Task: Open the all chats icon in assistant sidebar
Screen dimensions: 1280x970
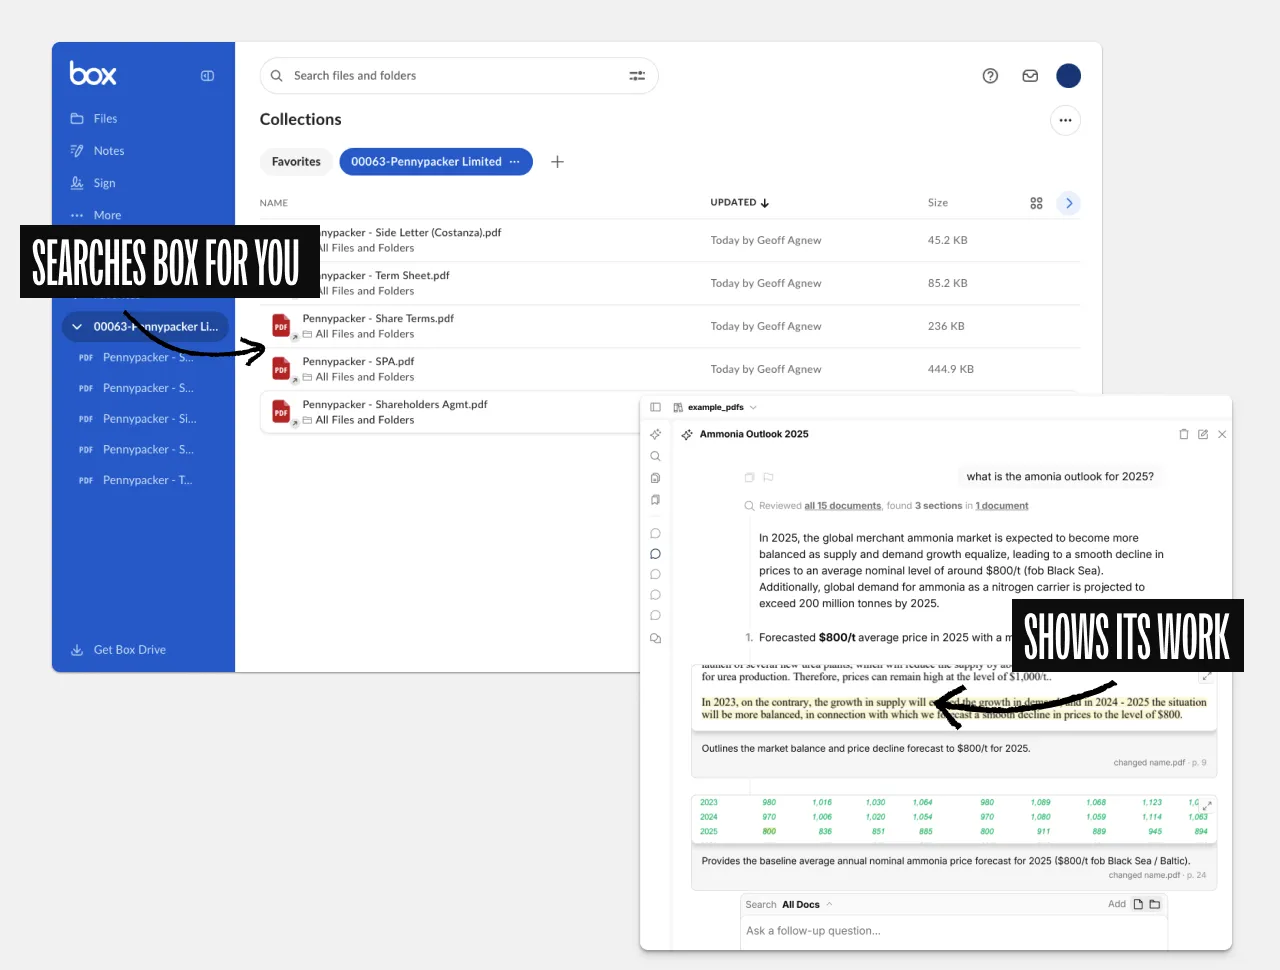Action: click(655, 638)
